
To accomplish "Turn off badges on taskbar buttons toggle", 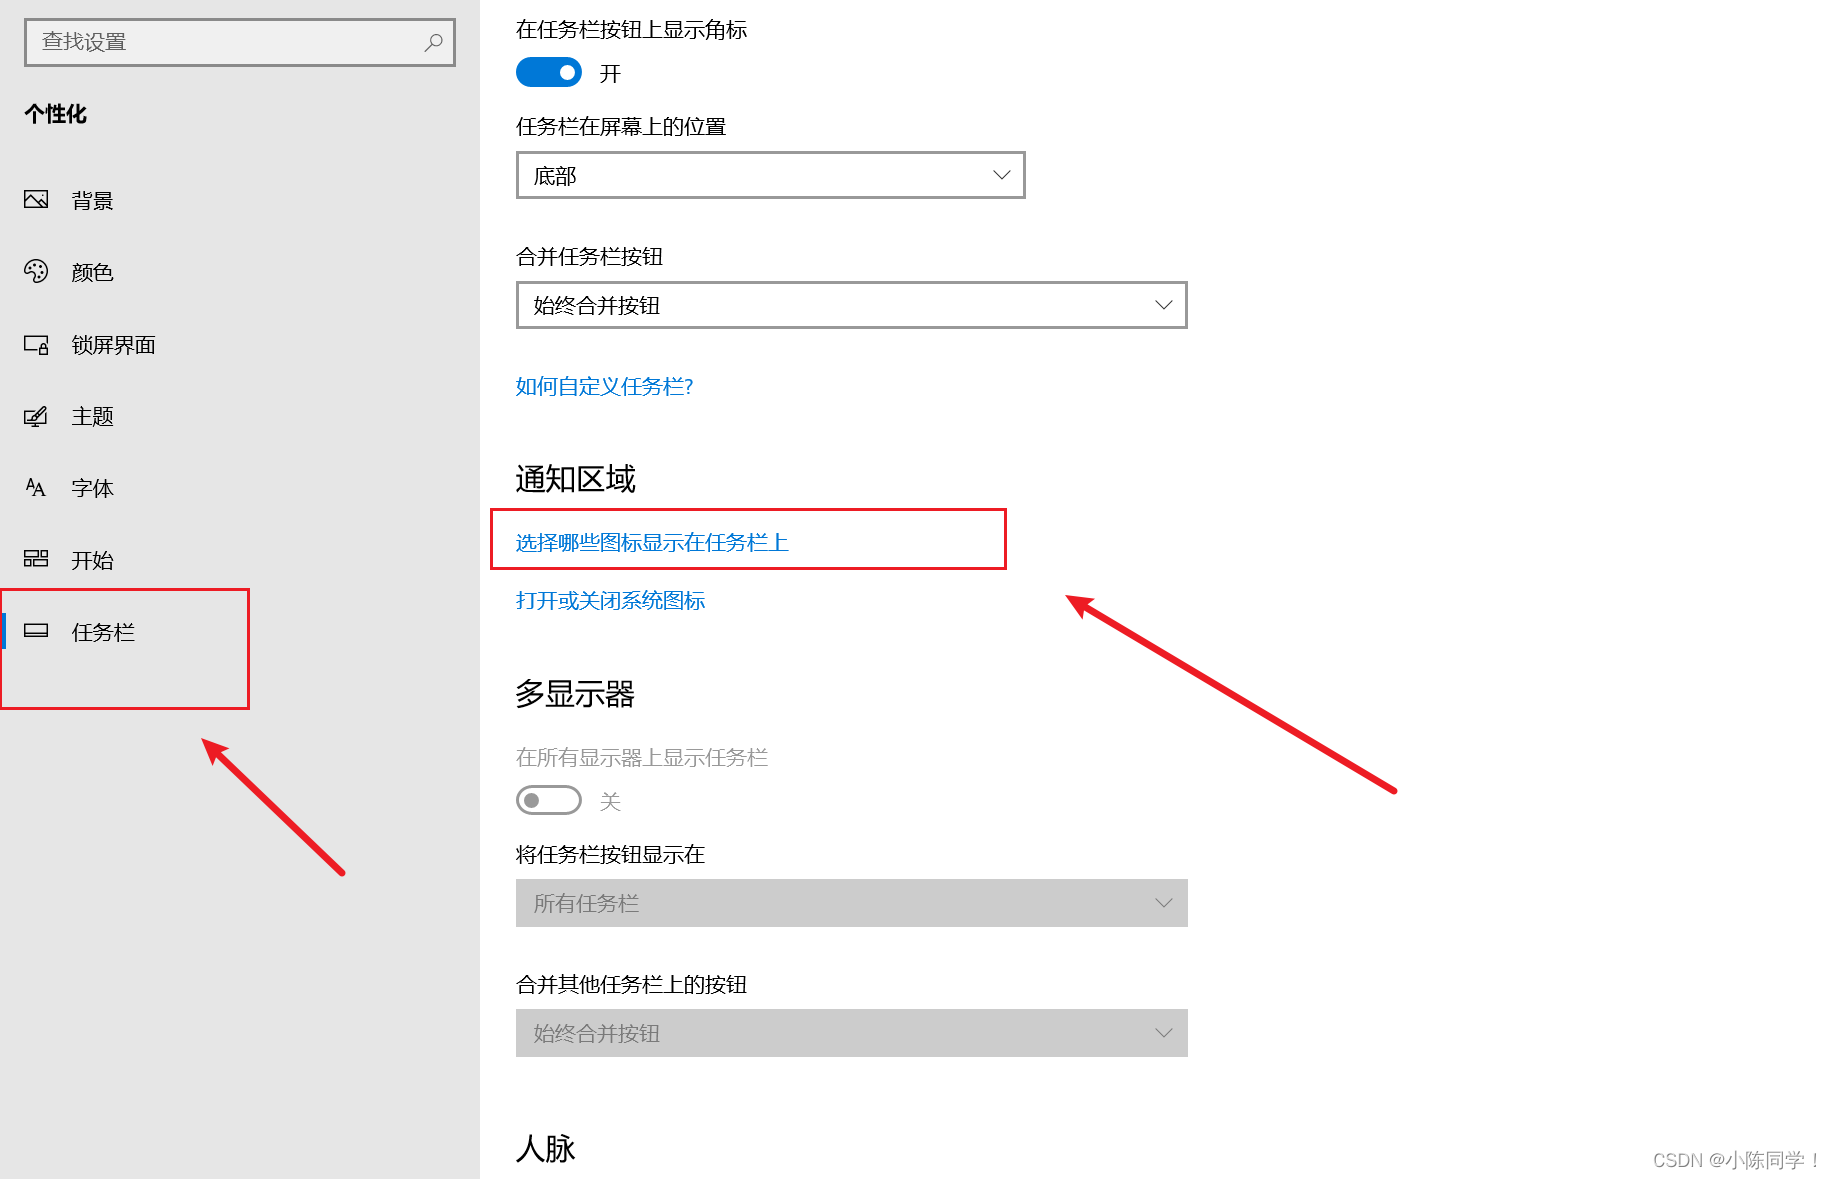I will (x=548, y=73).
